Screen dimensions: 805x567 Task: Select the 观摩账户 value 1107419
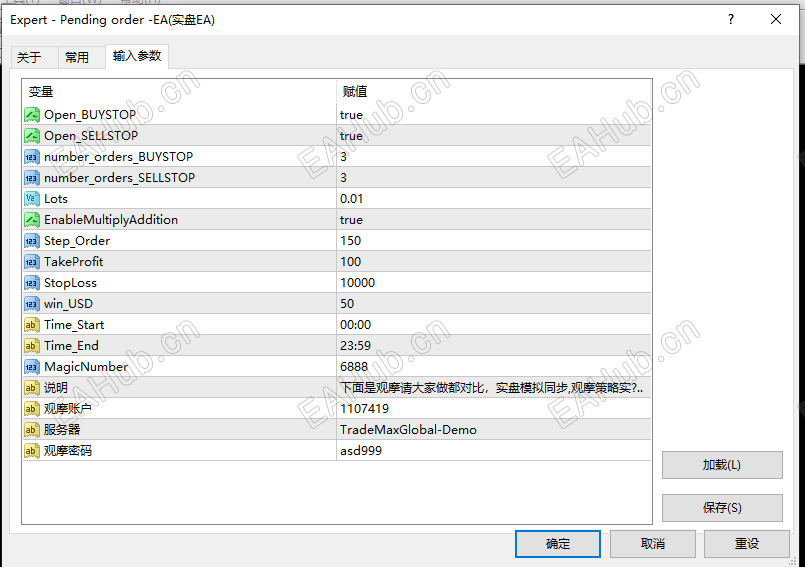[365, 409]
